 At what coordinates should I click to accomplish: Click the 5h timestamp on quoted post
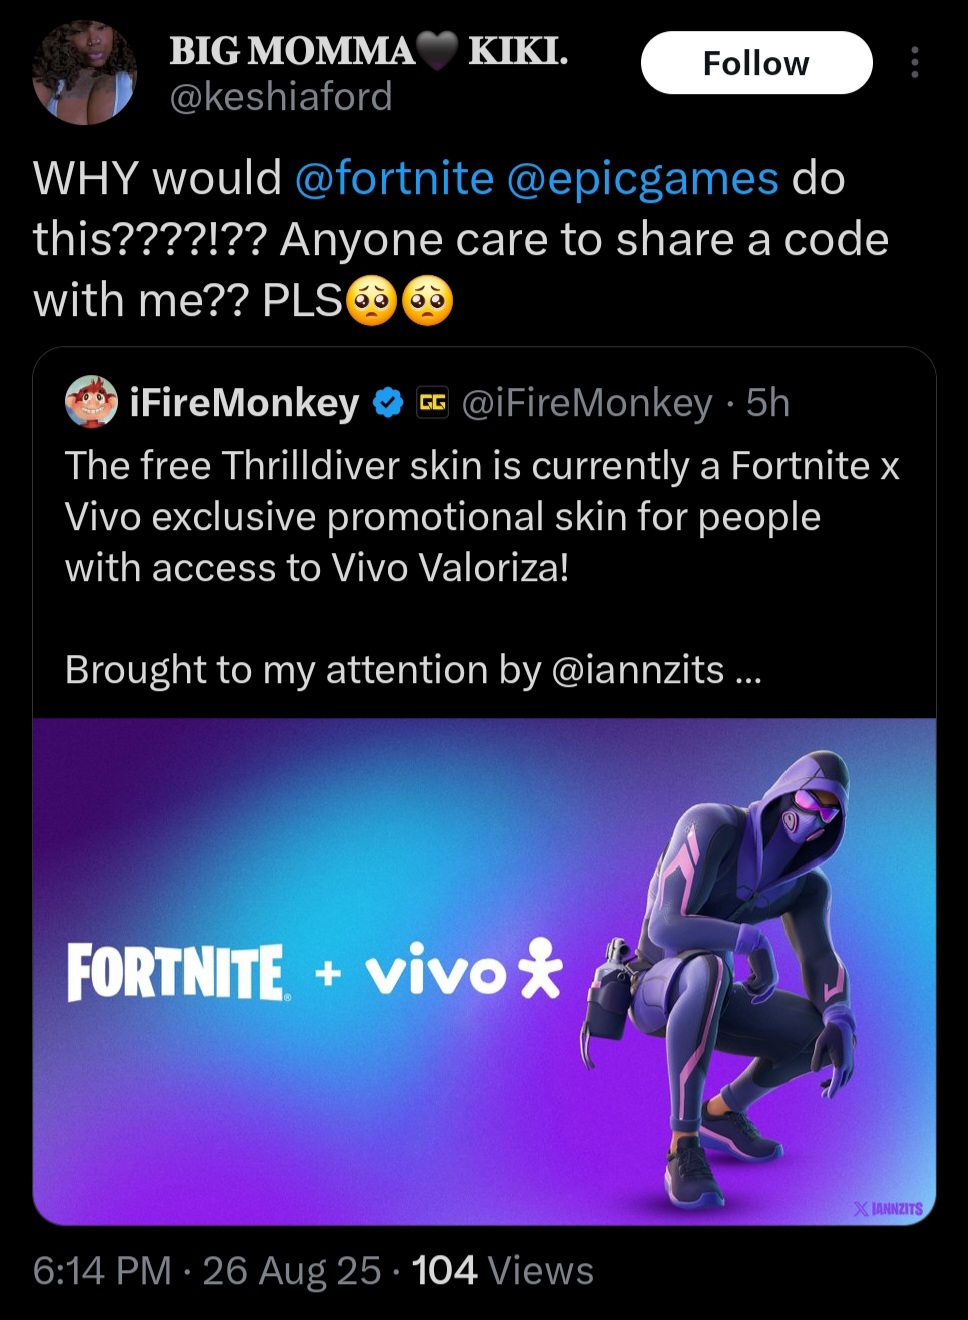pyautogui.click(x=768, y=403)
